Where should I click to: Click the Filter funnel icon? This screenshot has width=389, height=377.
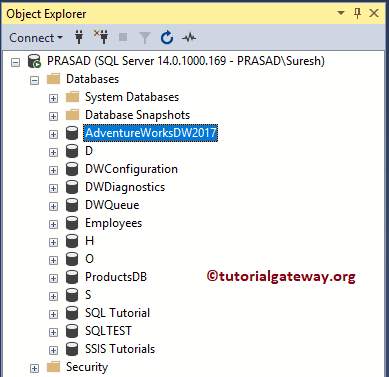[145, 38]
